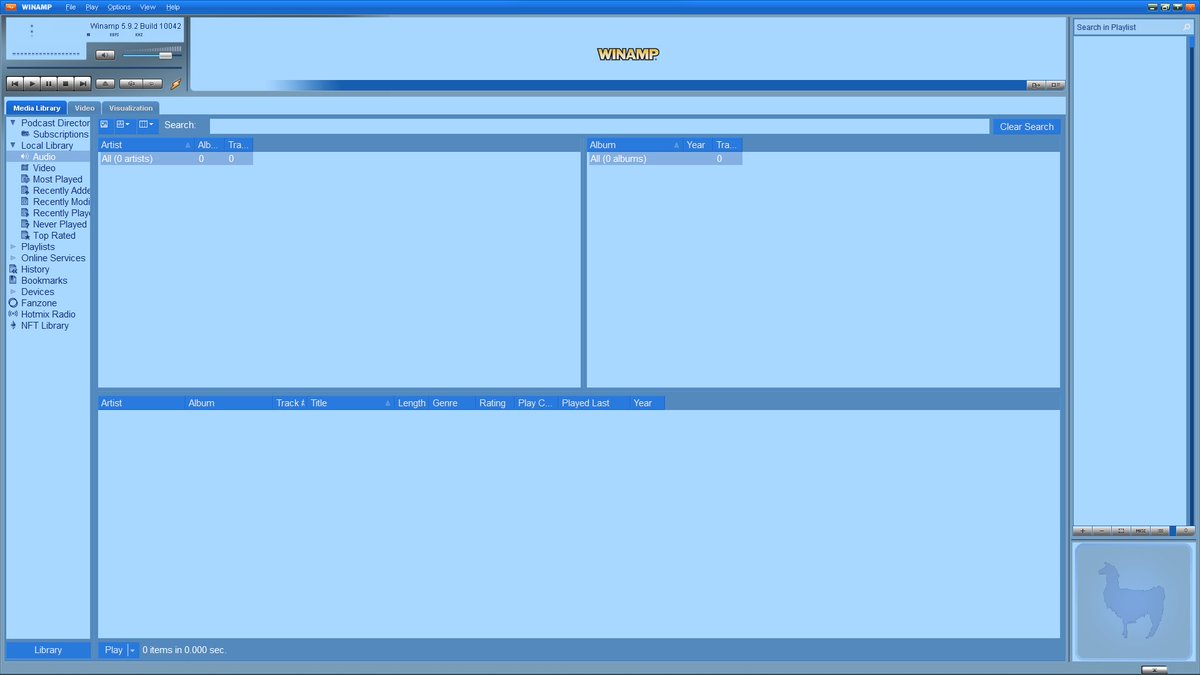Screen dimensions: 1200x675
Task: Expand the Online Services tree node
Action: click(12, 258)
